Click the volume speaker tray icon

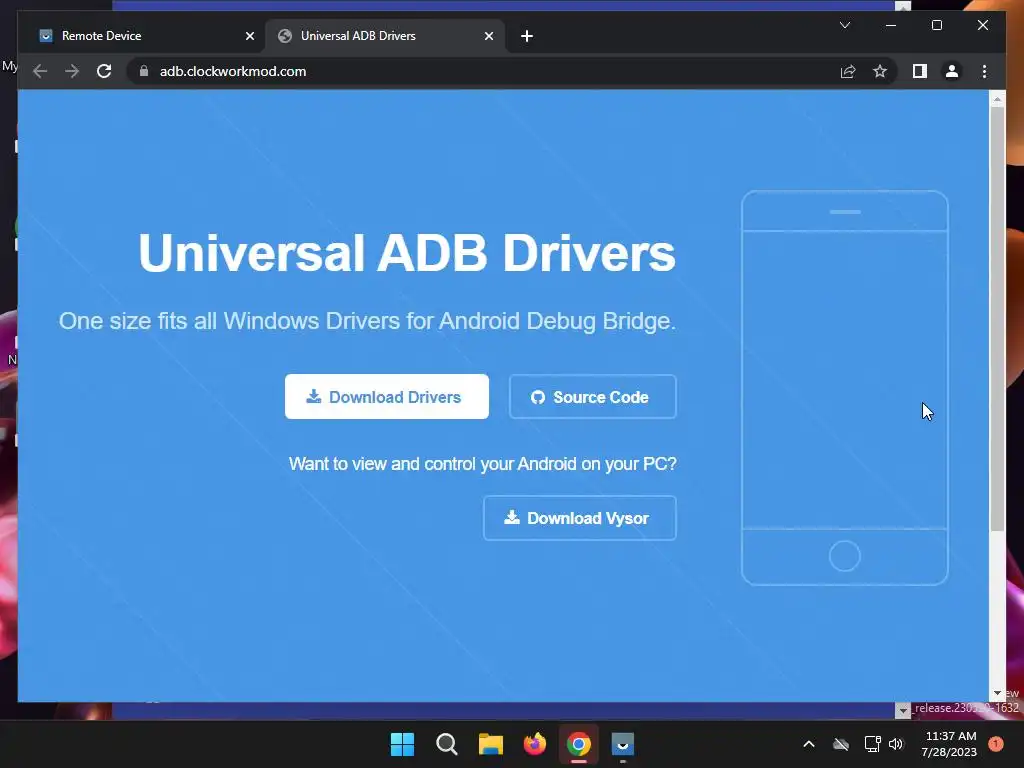[896, 744]
